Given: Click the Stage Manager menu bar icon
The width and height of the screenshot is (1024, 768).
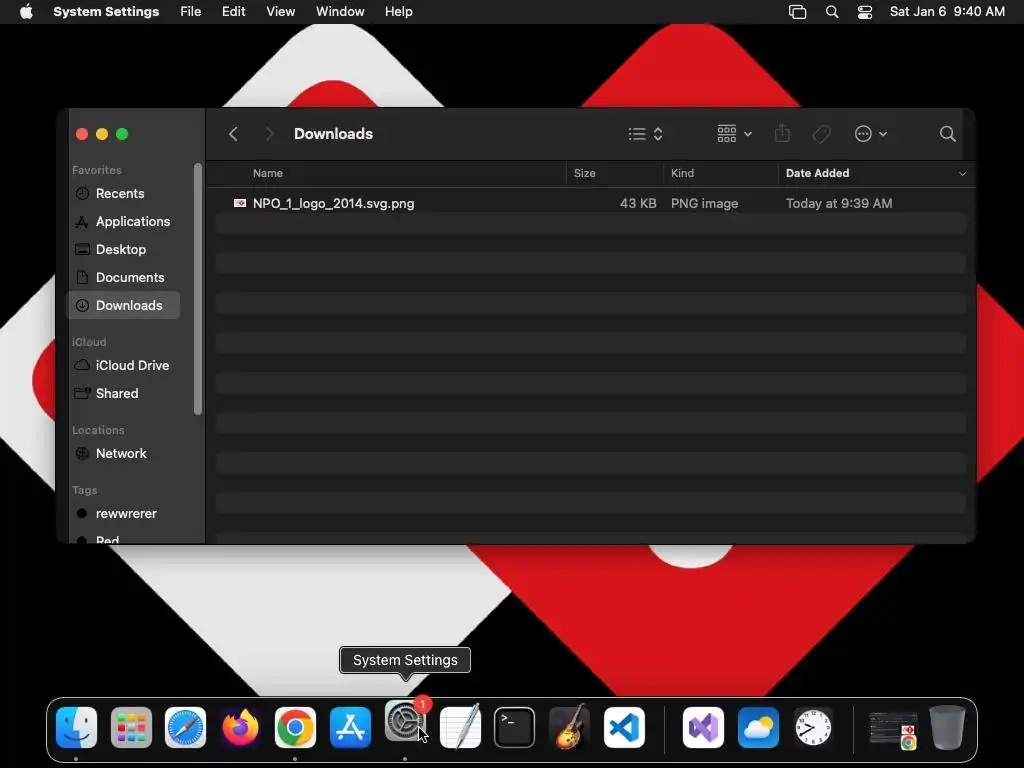Looking at the screenshot, I should point(797,12).
